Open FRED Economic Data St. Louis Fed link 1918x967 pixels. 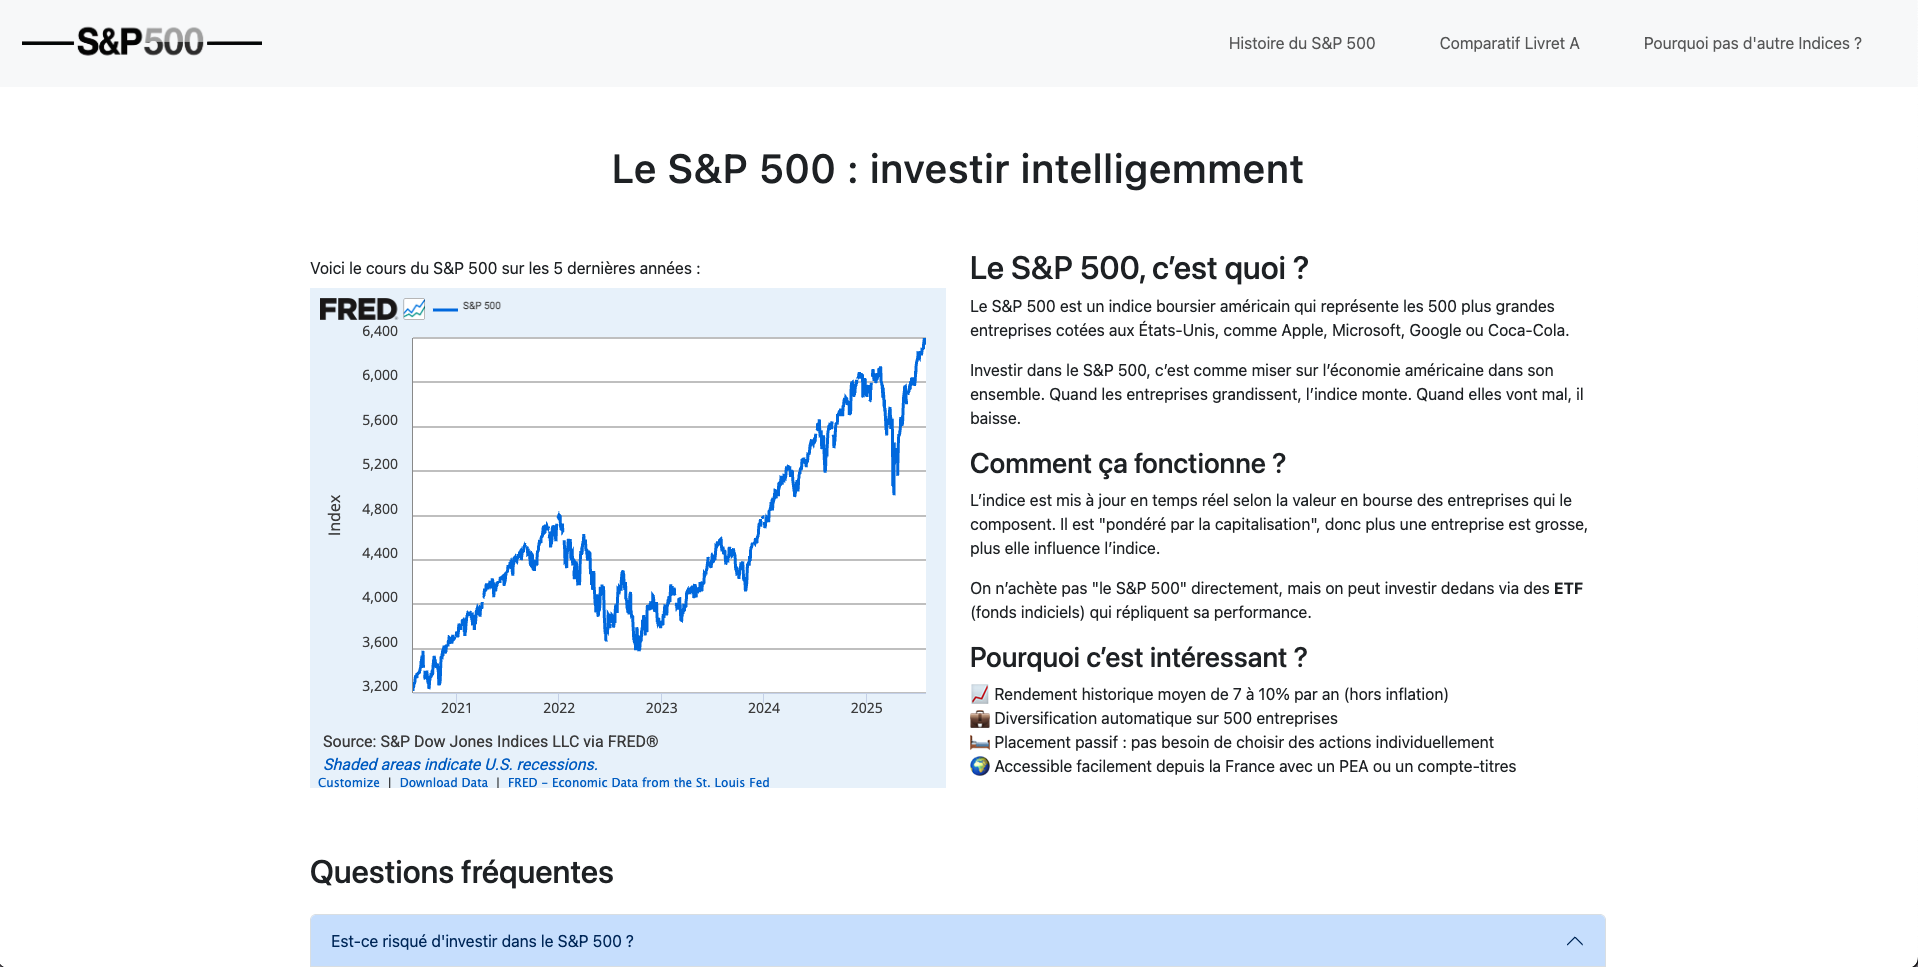pyautogui.click(x=638, y=782)
